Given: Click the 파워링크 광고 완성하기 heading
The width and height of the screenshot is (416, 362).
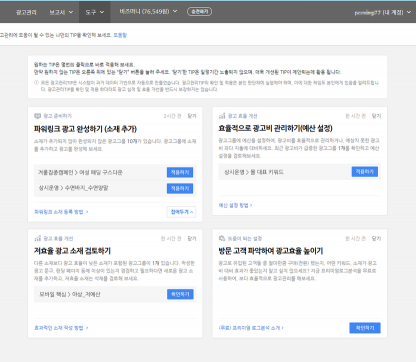Looking at the screenshot, I should tap(85, 129).
